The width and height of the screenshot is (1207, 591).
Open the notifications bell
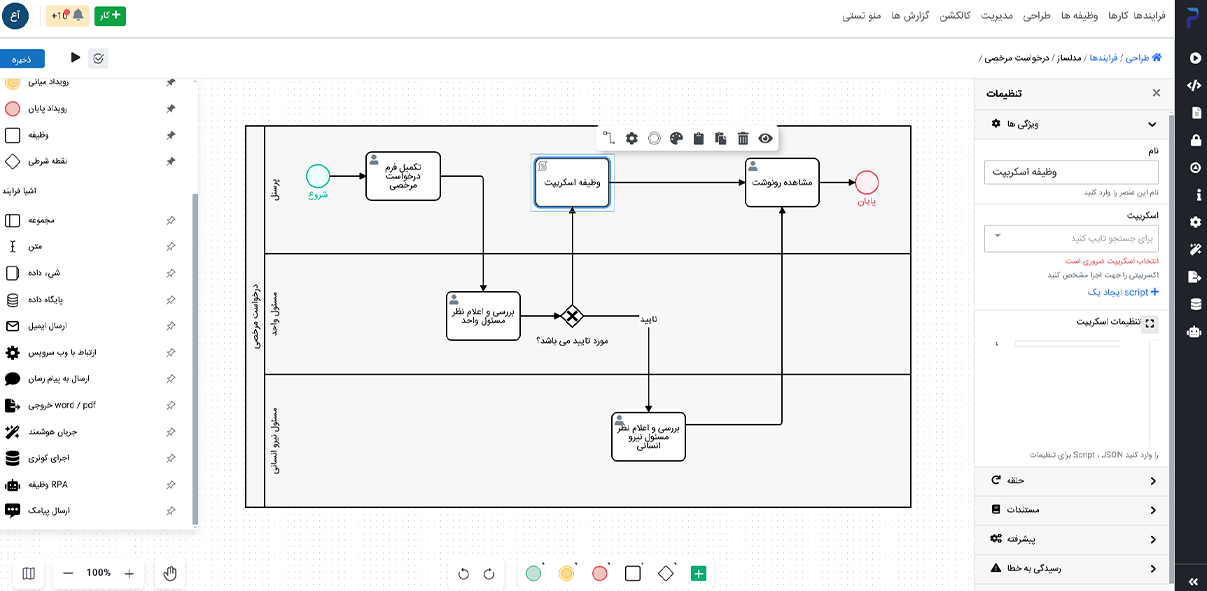(x=78, y=16)
